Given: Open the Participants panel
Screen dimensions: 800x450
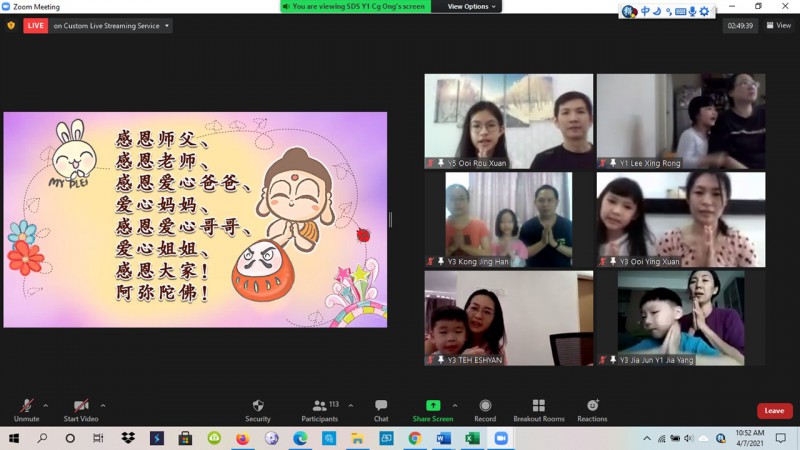Looking at the screenshot, I should point(319,409).
